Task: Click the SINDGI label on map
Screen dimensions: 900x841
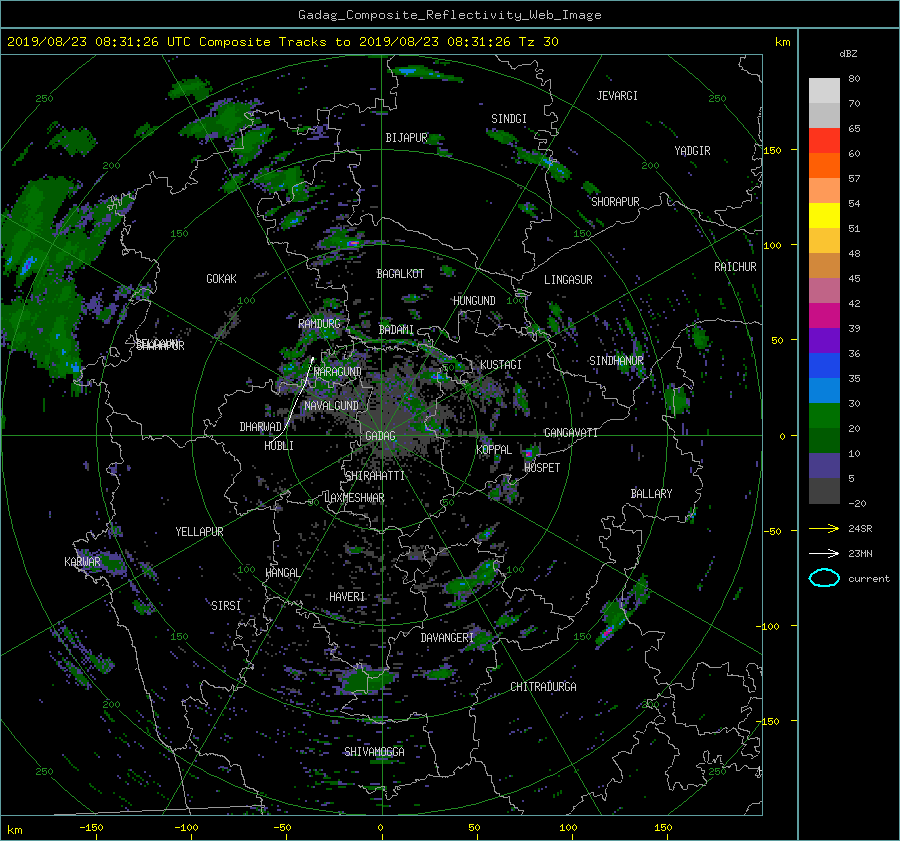Action: [x=509, y=119]
